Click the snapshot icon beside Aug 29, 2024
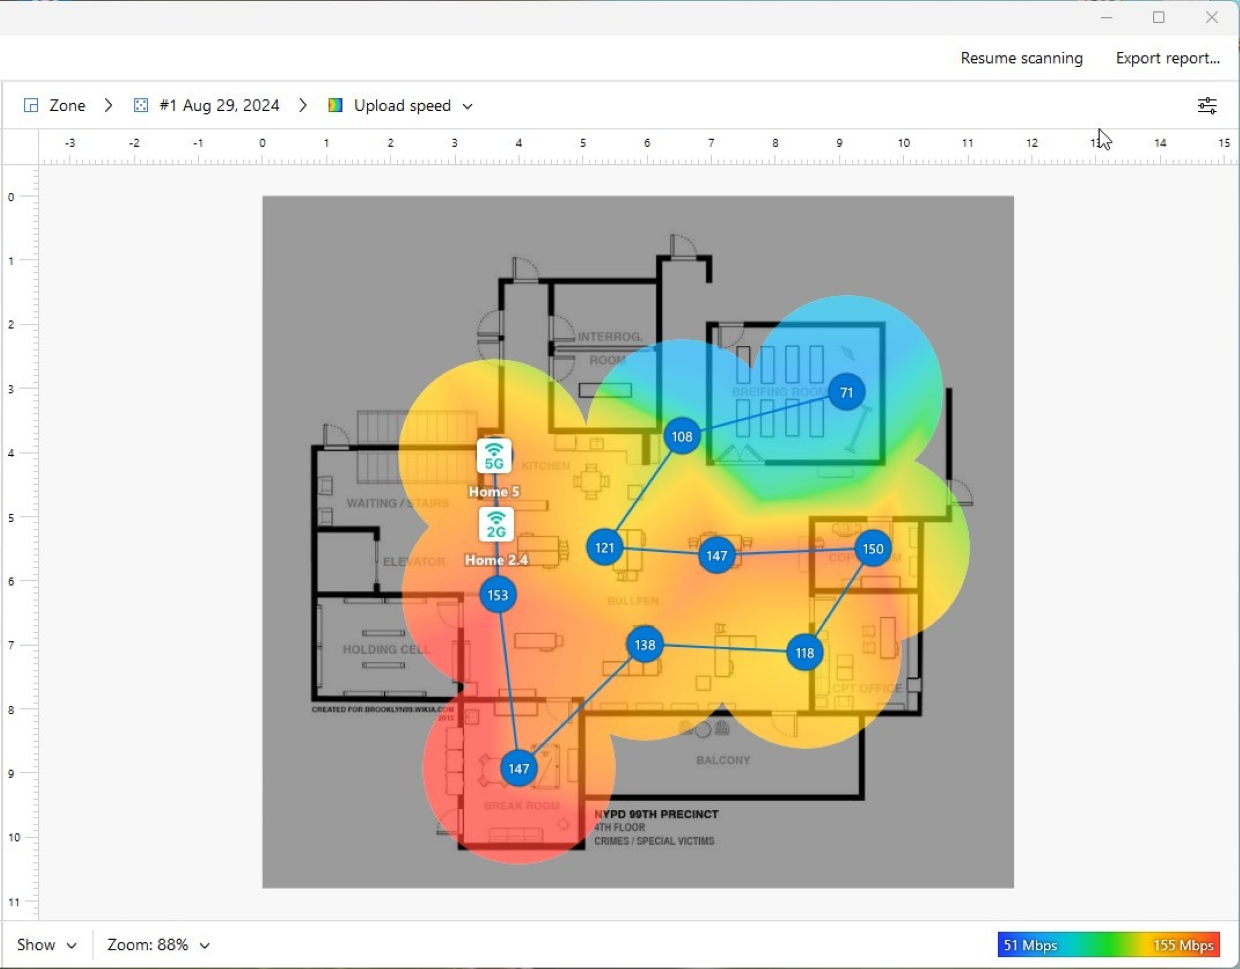Screen dimensions: 1240x969 [x=141, y=105]
